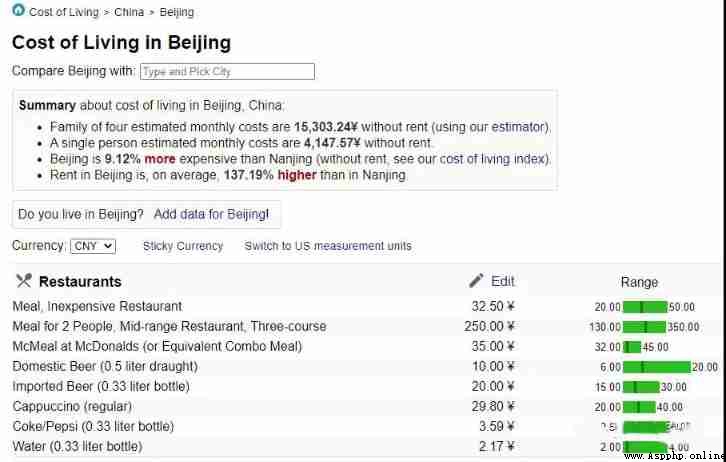Open Cost of Living breadcrumb link
This screenshot has height=462, width=726.
coord(64,12)
